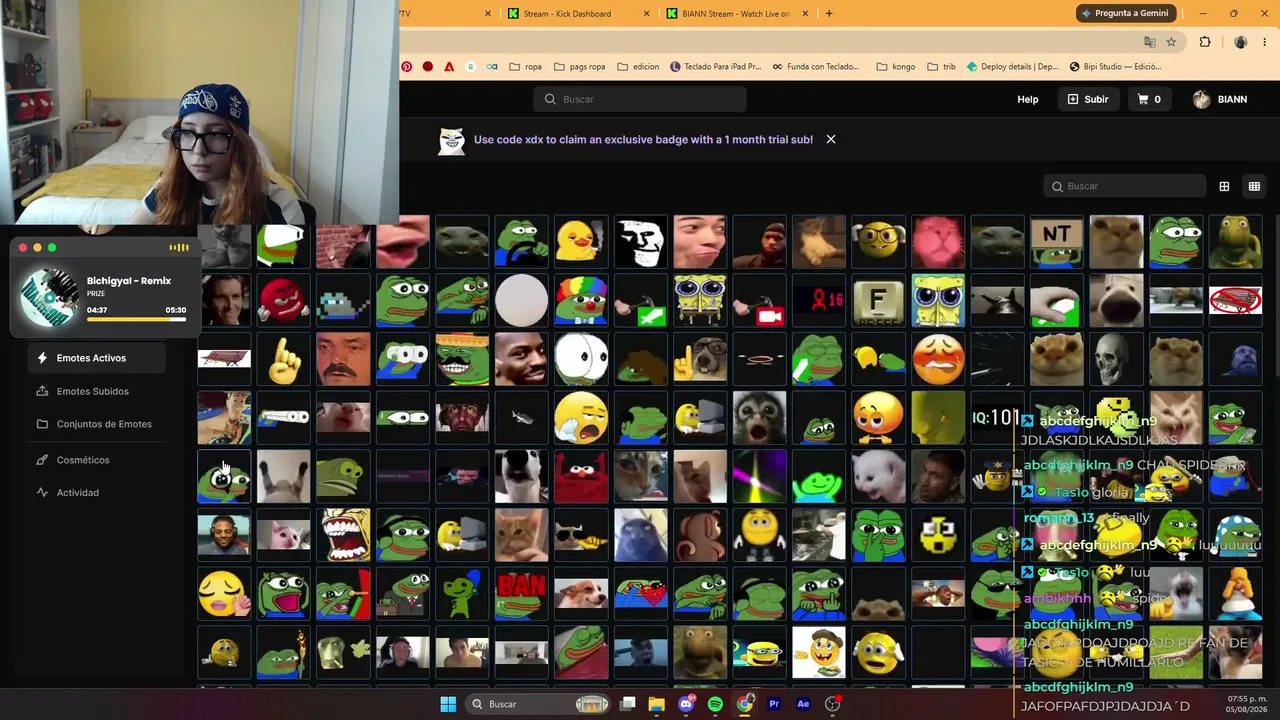Open the Pinterest bookmark icon
Image resolution: width=1280 pixels, height=720 pixels.
point(406,67)
